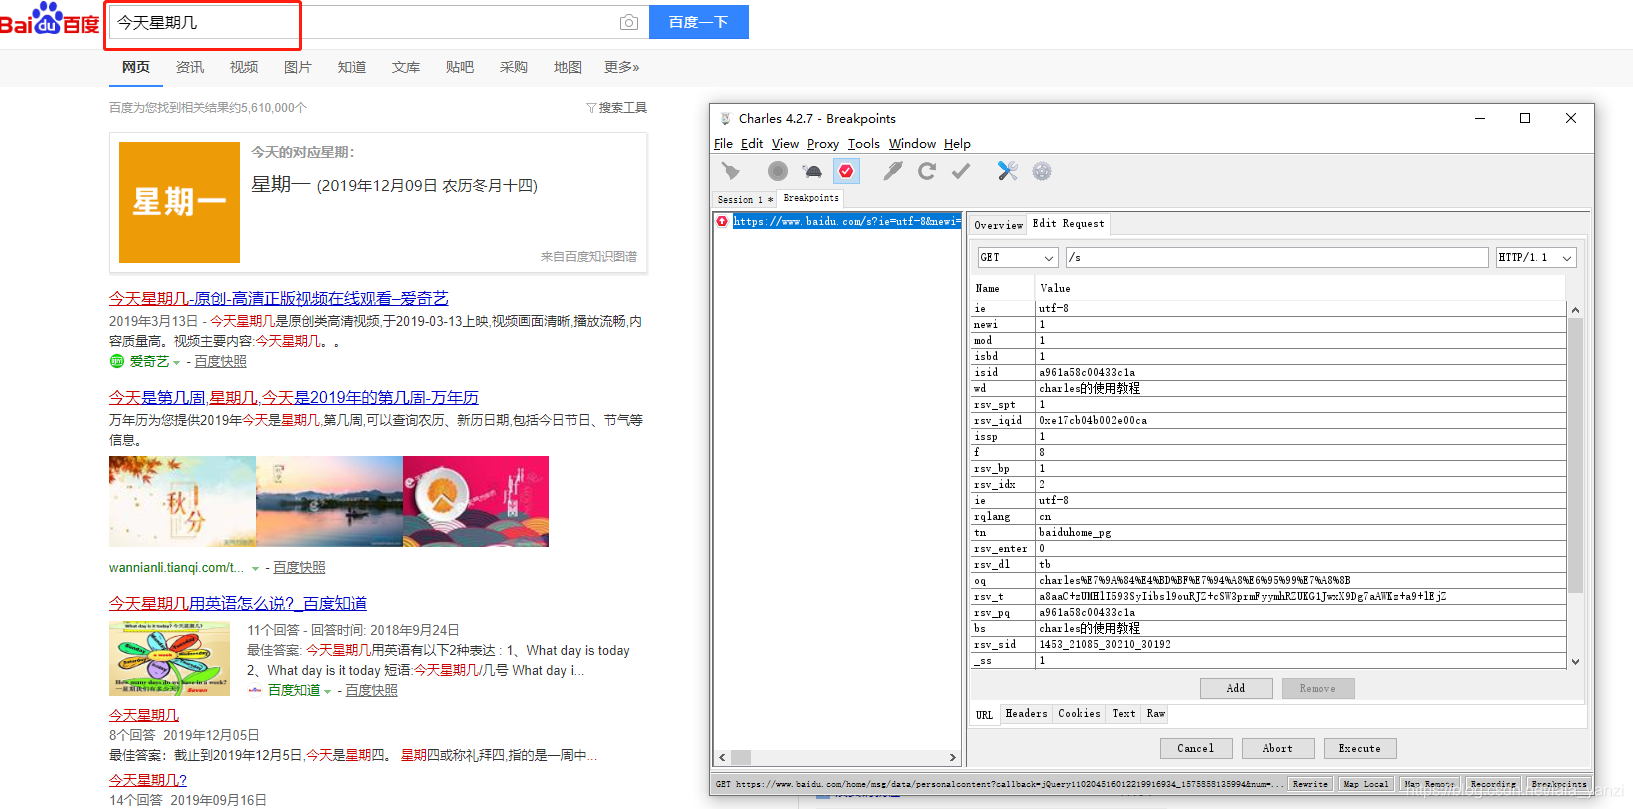Open Tools via the wrench-screwdriver icon
Image resolution: width=1633 pixels, height=809 pixels.
tap(1007, 171)
